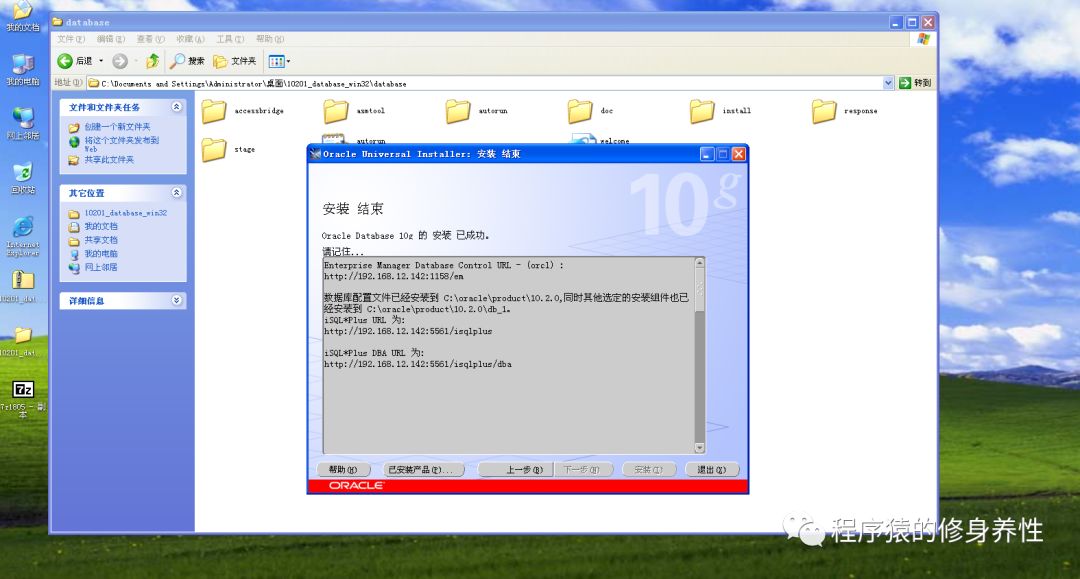Open the Edit menu in Explorer

110,39
